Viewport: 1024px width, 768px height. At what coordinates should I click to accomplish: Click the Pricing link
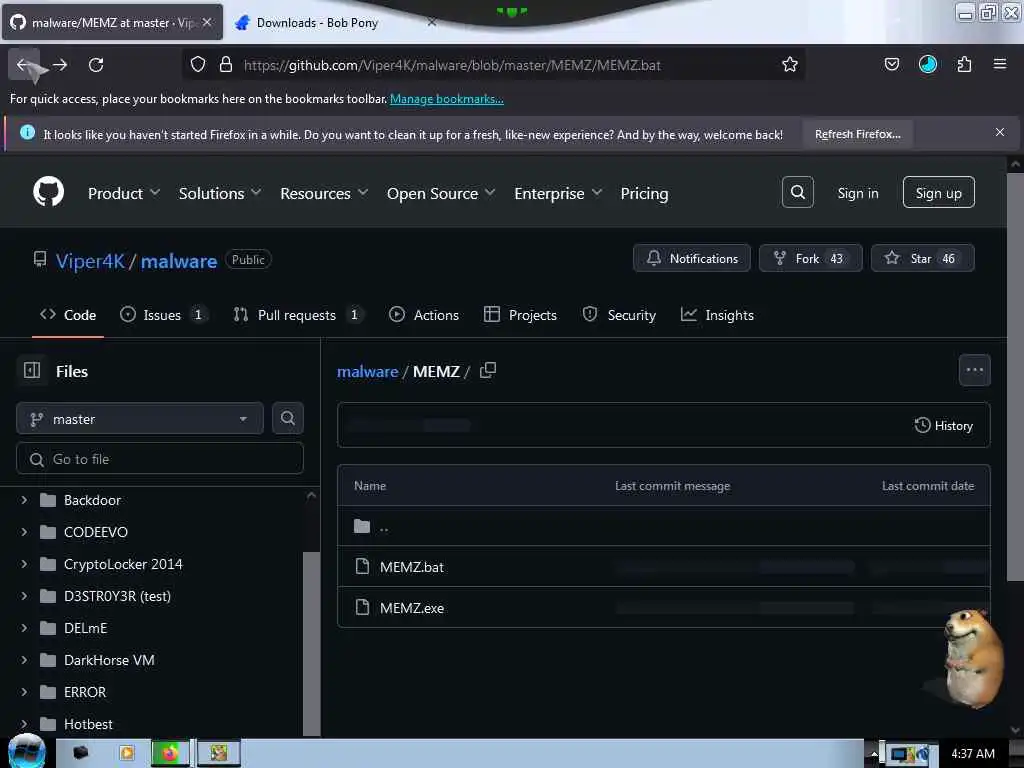click(644, 193)
